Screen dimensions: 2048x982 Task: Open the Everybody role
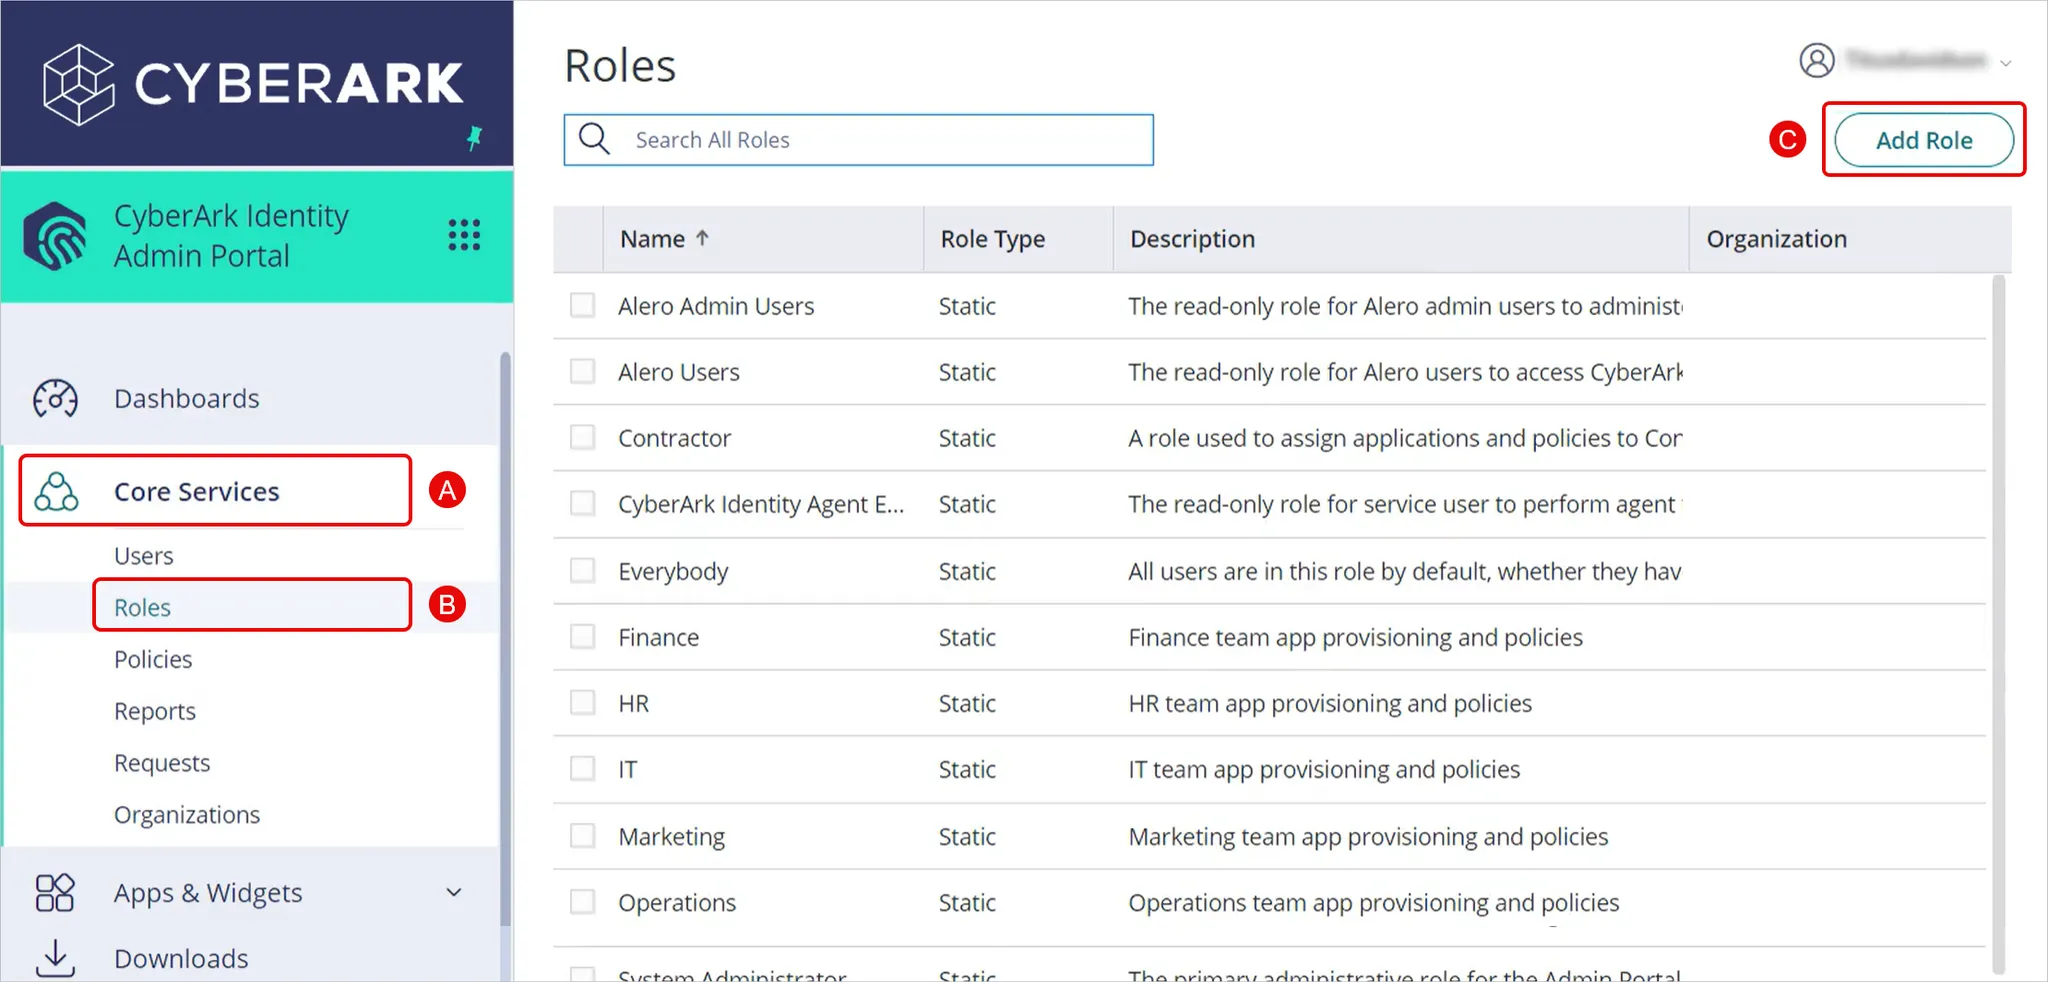coord(673,571)
